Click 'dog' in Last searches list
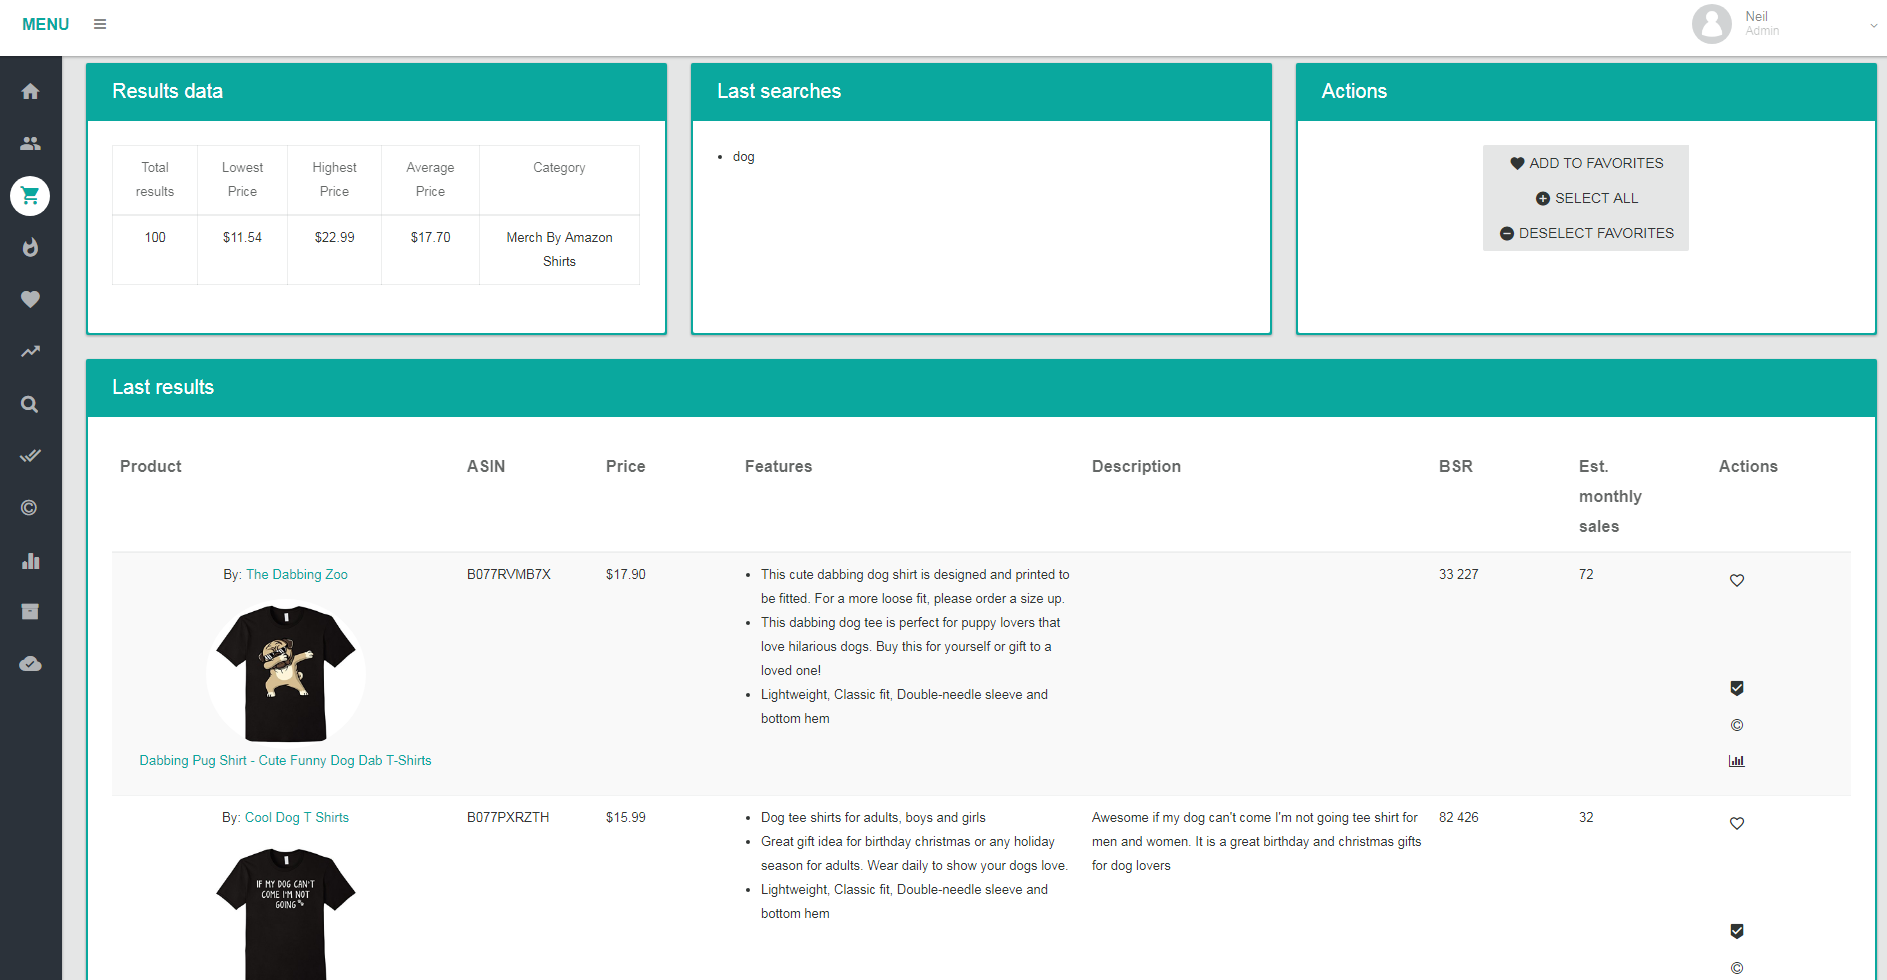 [x=744, y=156]
